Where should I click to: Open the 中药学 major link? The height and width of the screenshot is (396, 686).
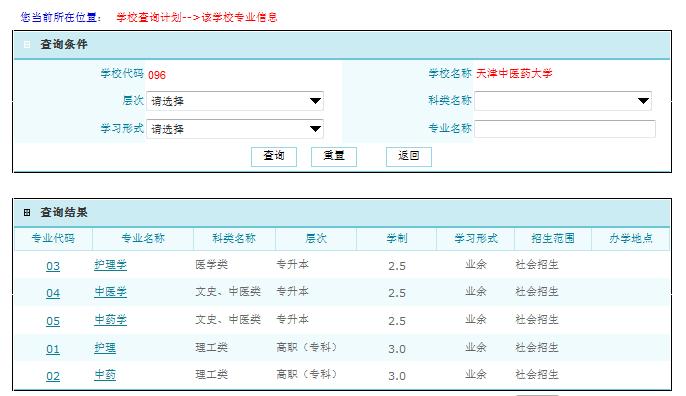click(x=110, y=320)
